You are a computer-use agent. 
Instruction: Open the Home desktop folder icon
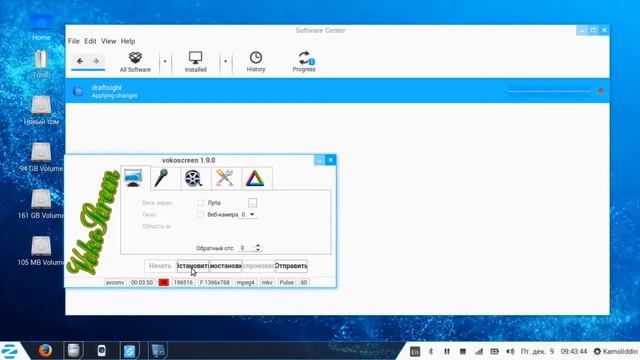(x=41, y=27)
